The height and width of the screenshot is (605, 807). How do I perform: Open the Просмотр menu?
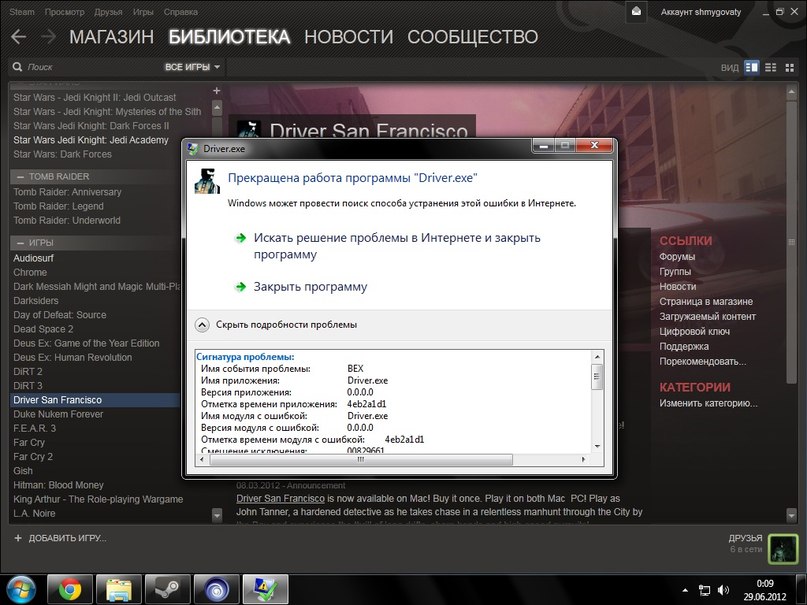tap(64, 12)
